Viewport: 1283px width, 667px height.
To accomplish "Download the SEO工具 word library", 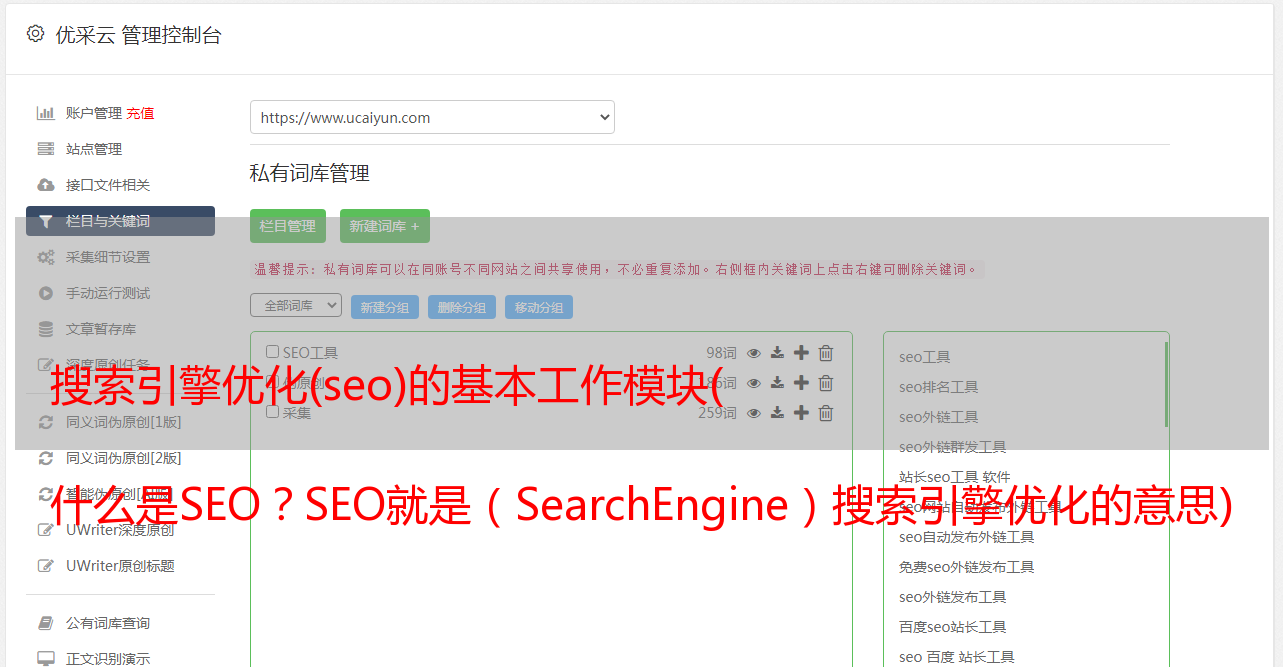I will point(777,353).
